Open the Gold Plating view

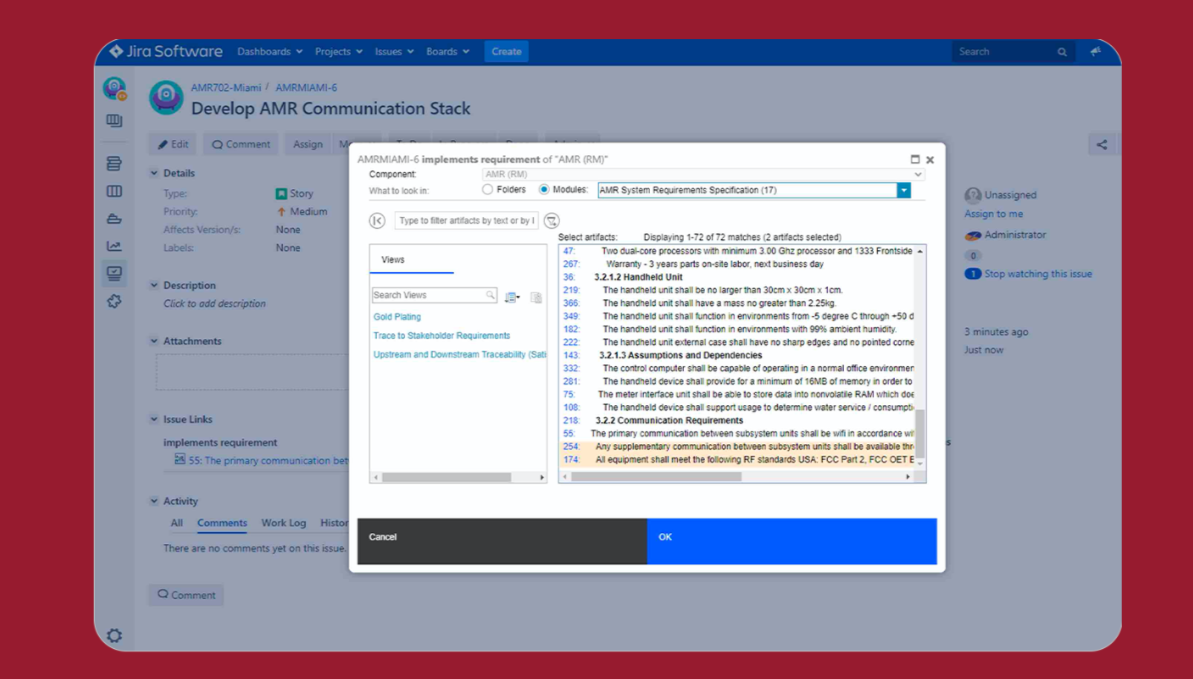(397, 317)
